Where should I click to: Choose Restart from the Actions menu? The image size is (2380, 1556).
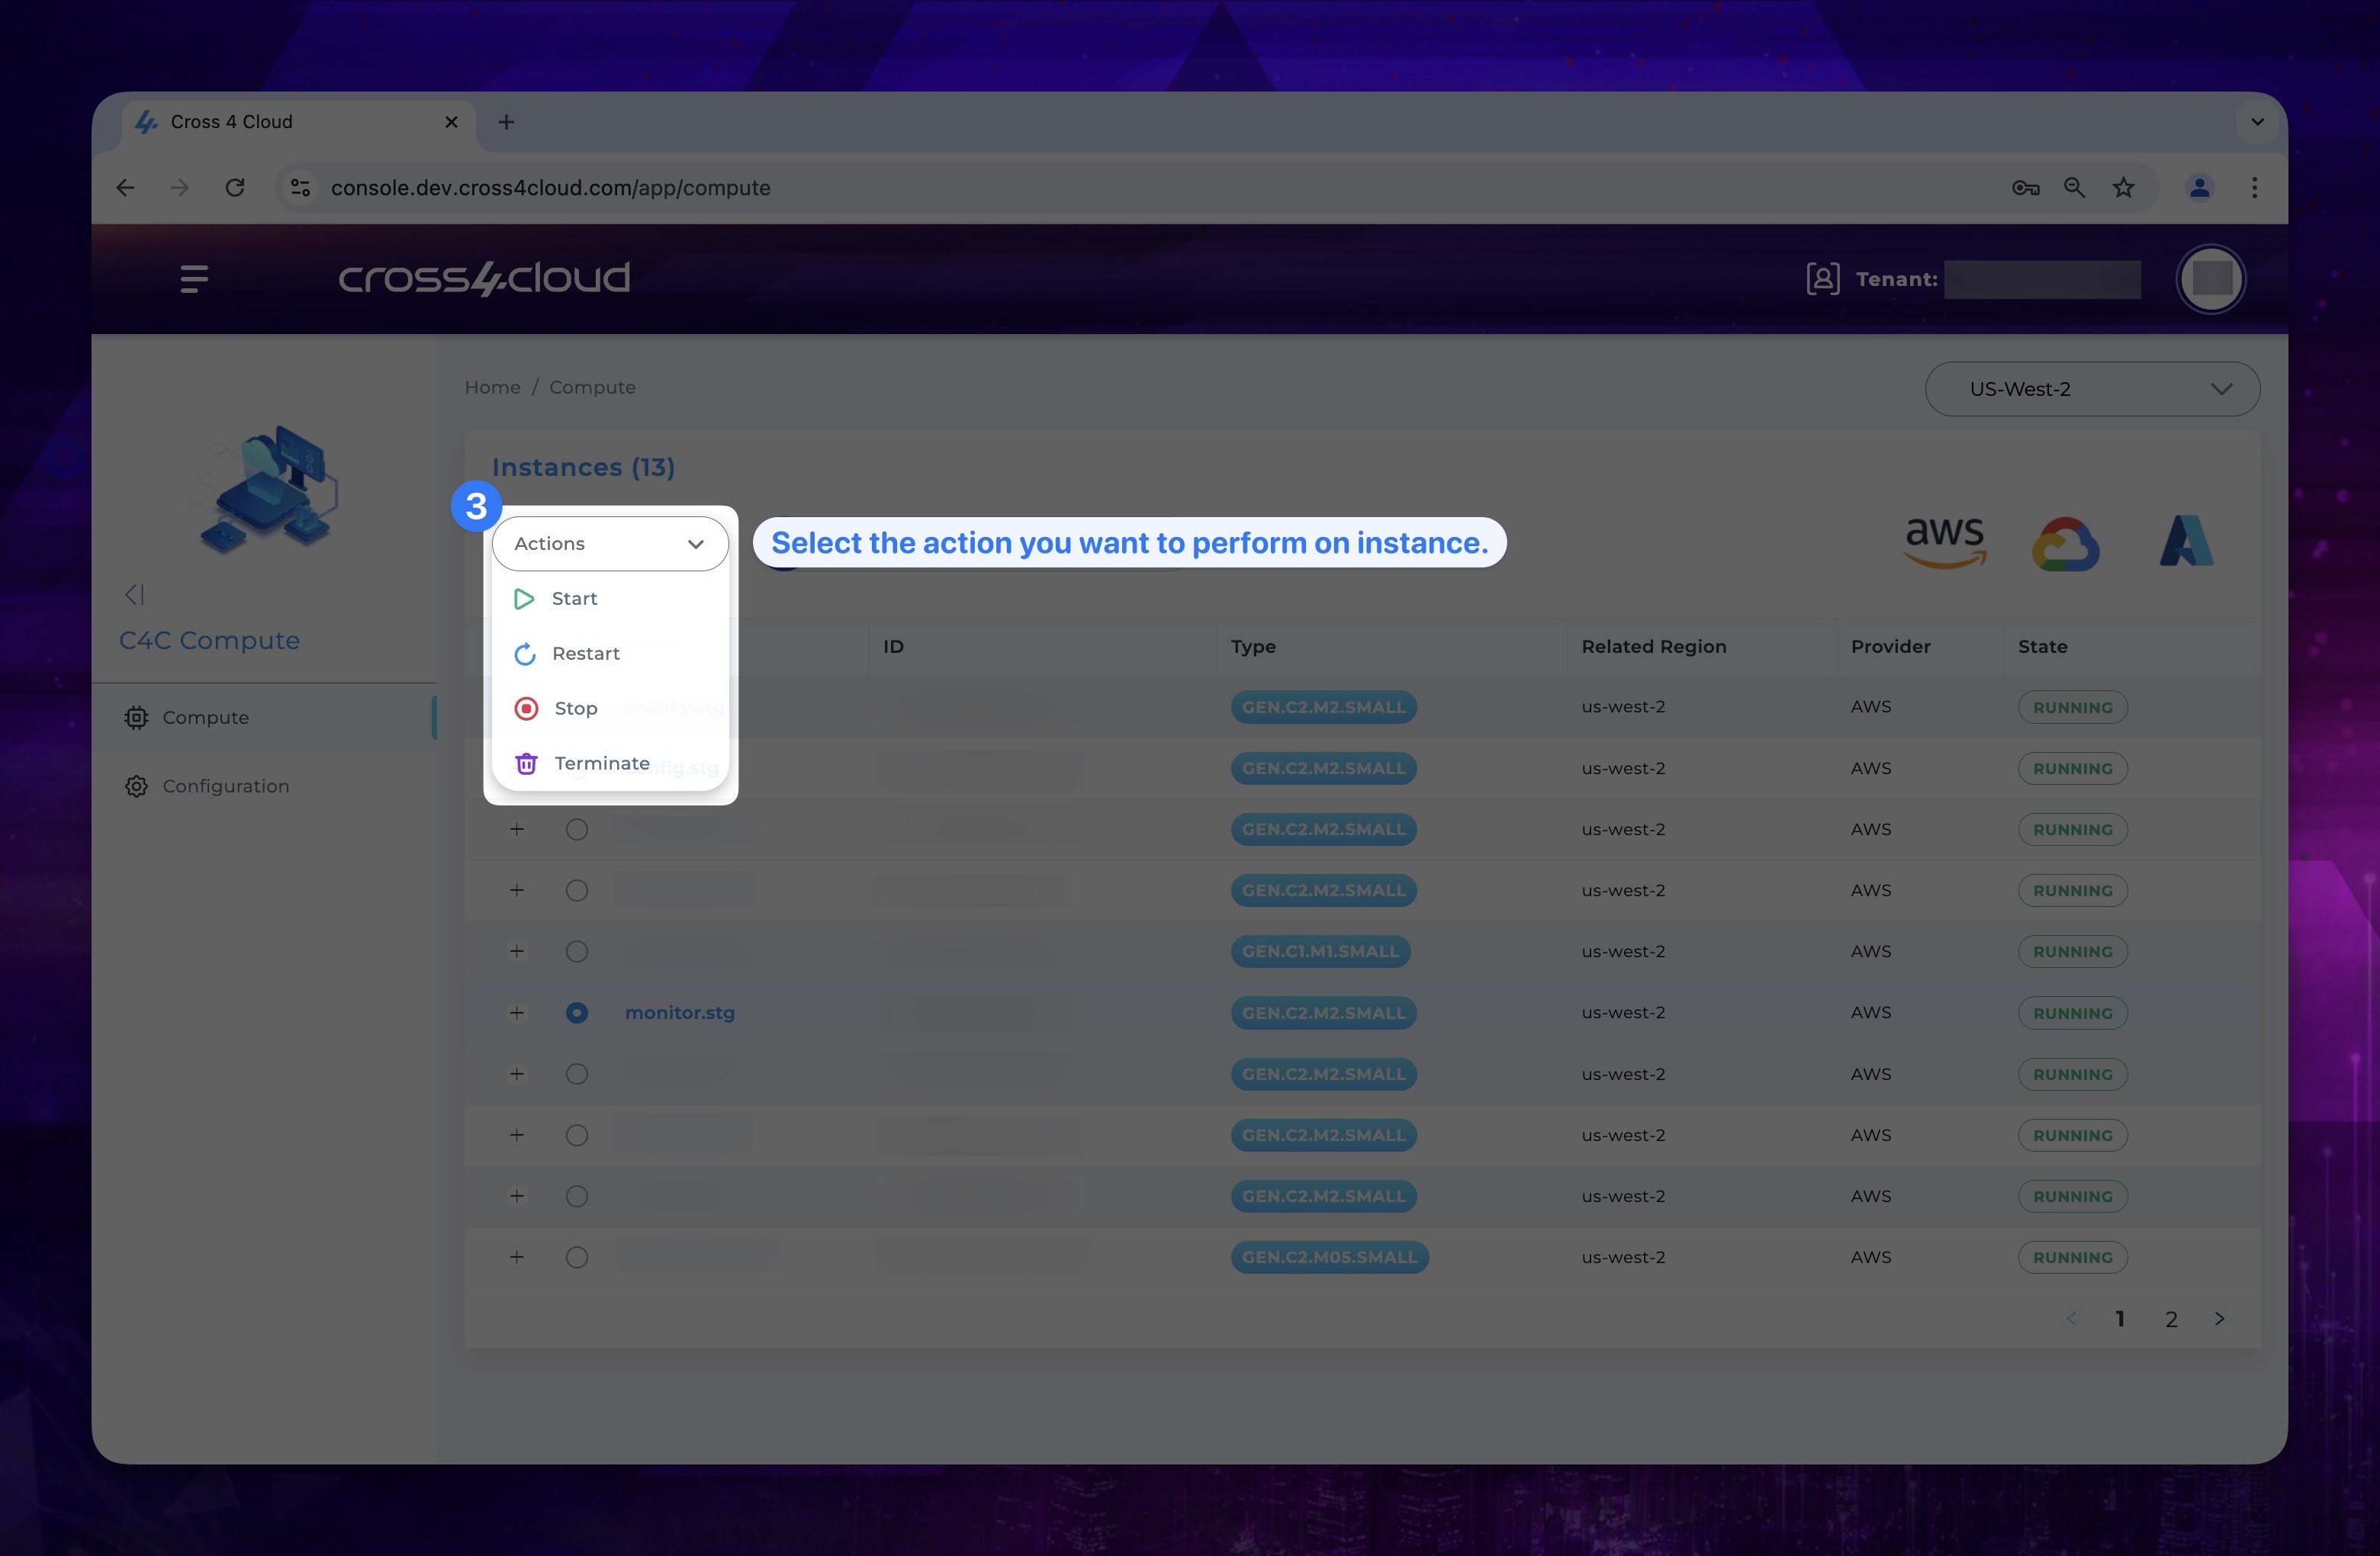pyautogui.click(x=610, y=654)
